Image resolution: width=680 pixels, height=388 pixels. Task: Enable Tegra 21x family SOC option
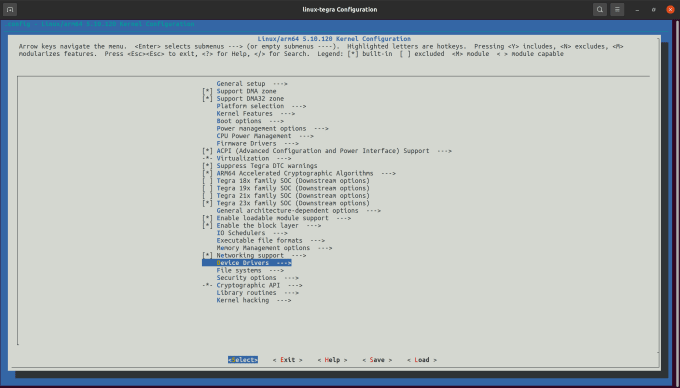pyautogui.click(x=208, y=196)
